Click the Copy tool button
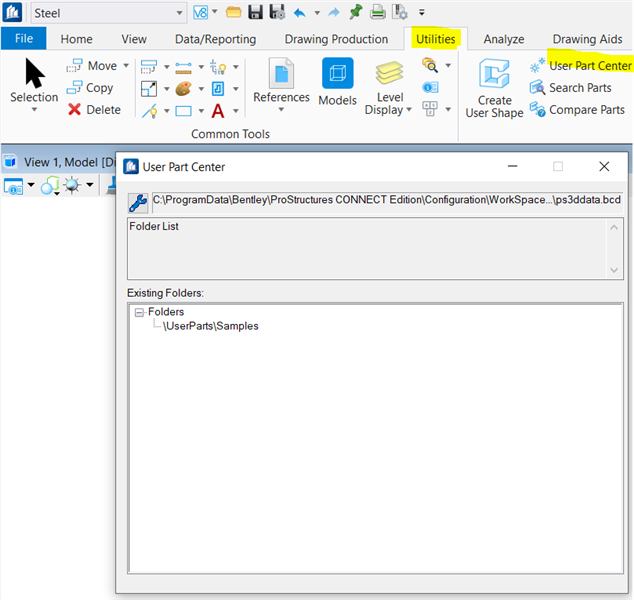This screenshot has height=600, width=634. [x=90, y=88]
